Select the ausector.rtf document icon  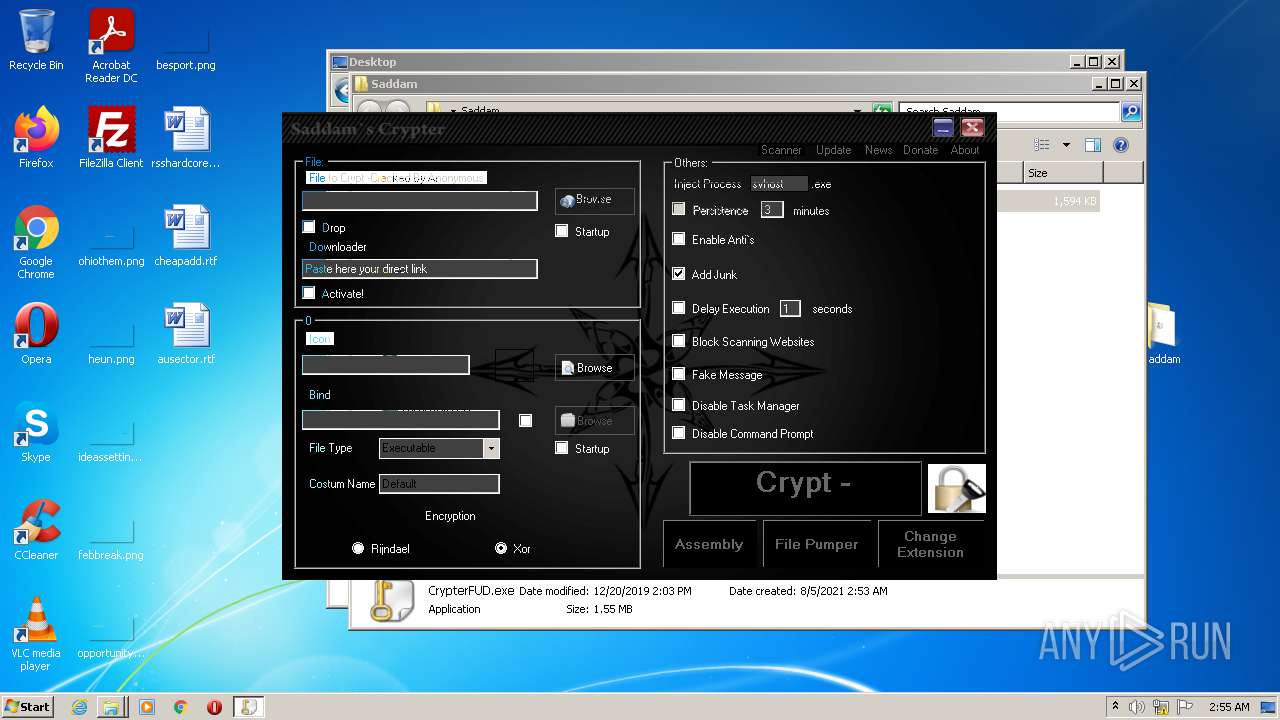click(186, 334)
